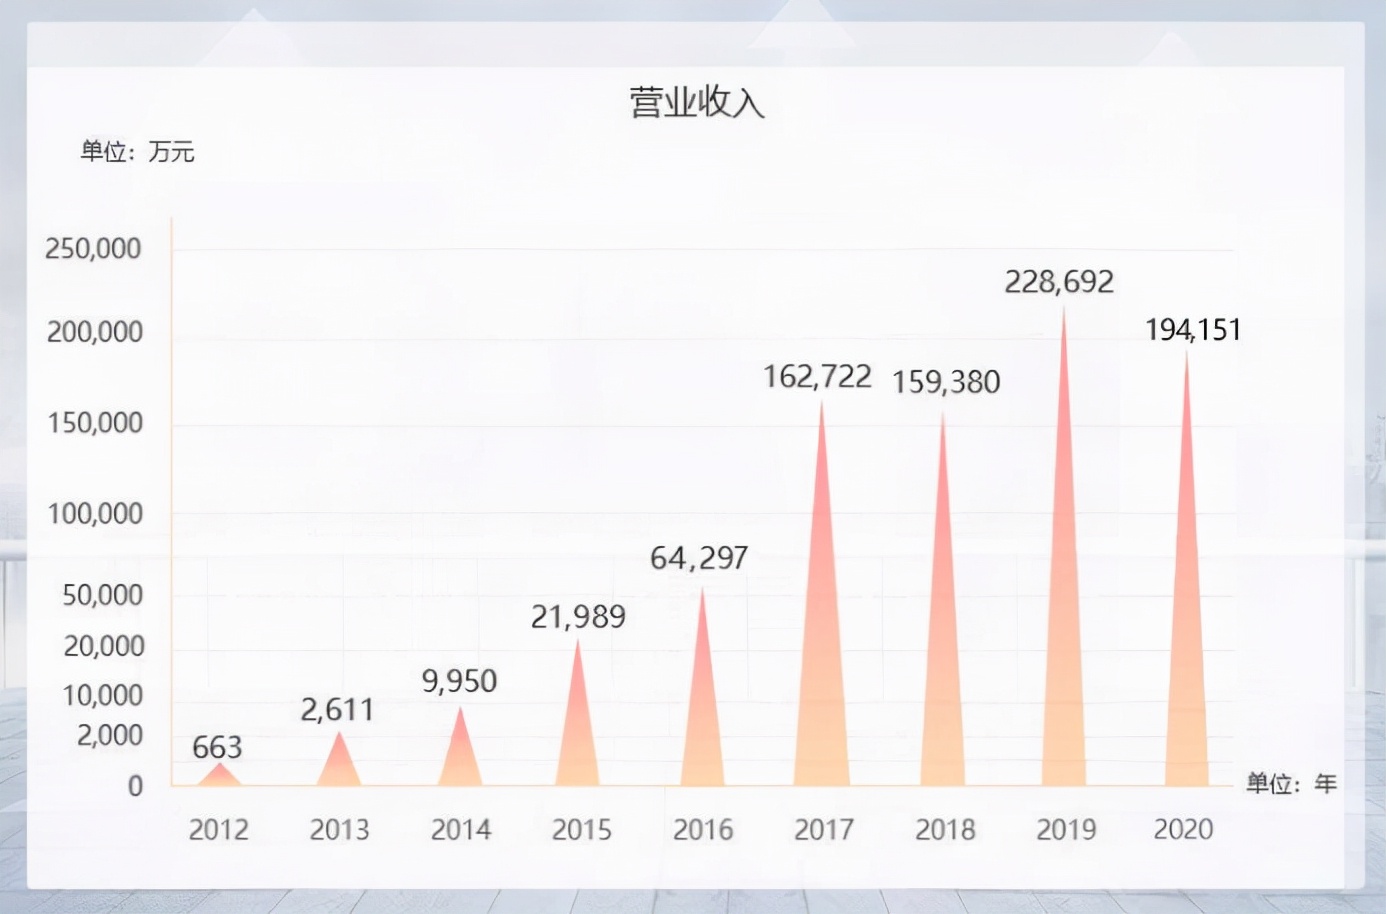Select the 2012 data peak labeled 663
The height and width of the screenshot is (914, 1386).
(x=220, y=775)
